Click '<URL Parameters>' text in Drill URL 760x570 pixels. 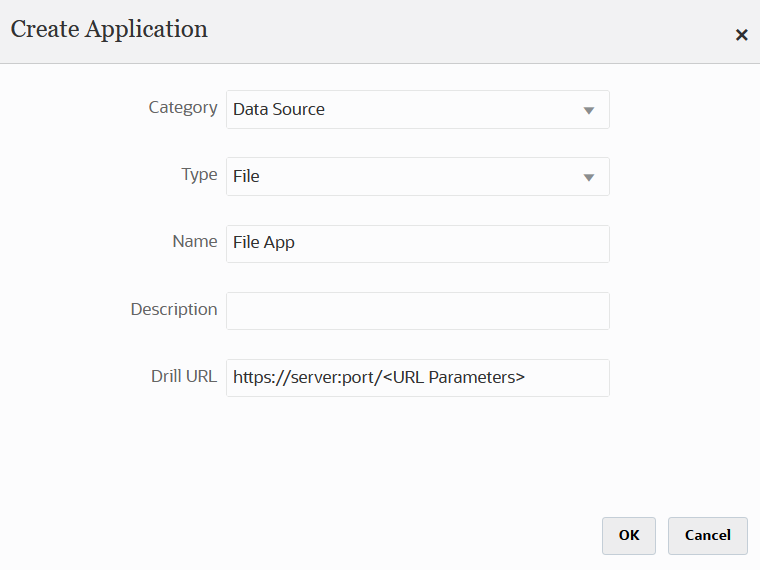(459, 378)
